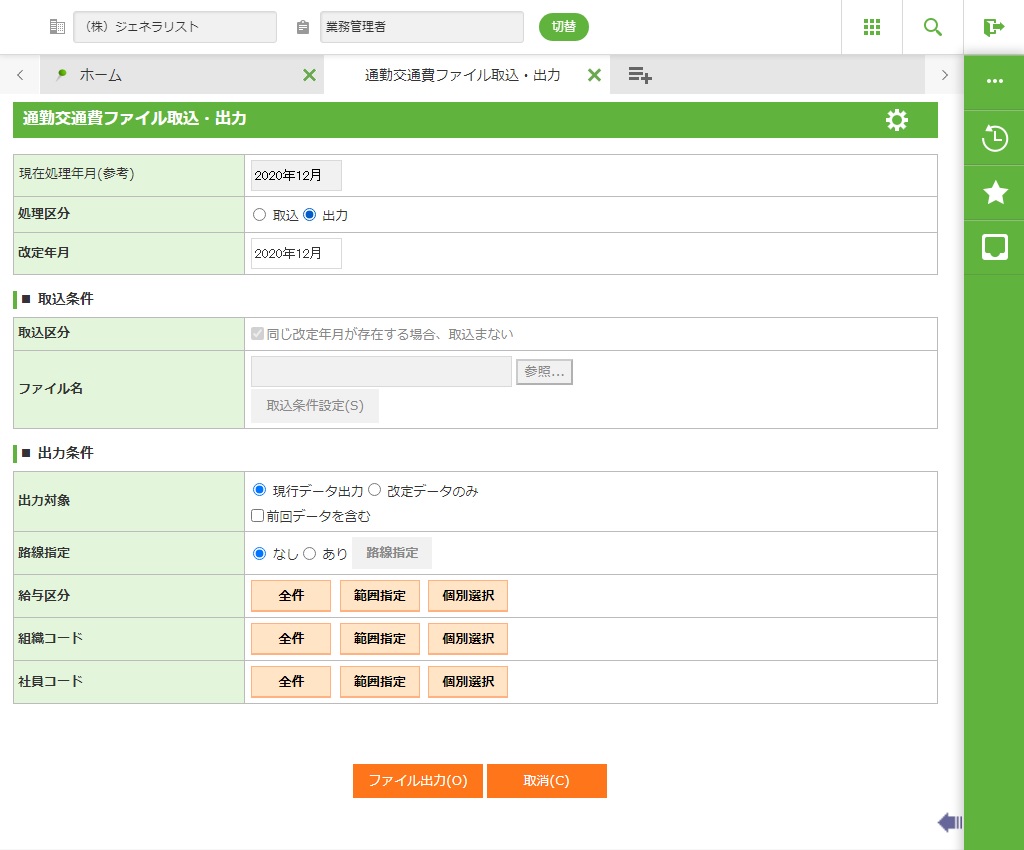Screen dimensions: 1024x850
Task: Open favorites star icon in sidebar
Action: coord(994,193)
